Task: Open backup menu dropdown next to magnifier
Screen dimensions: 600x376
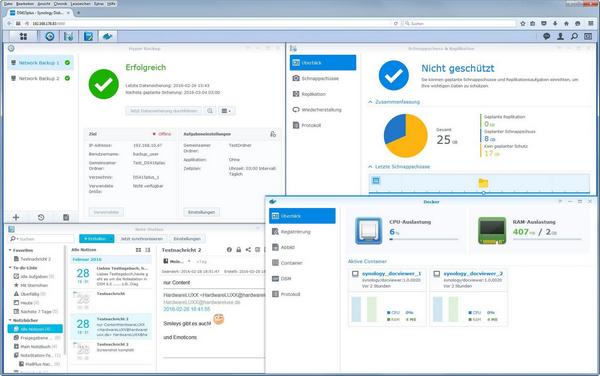Action: click(x=226, y=111)
